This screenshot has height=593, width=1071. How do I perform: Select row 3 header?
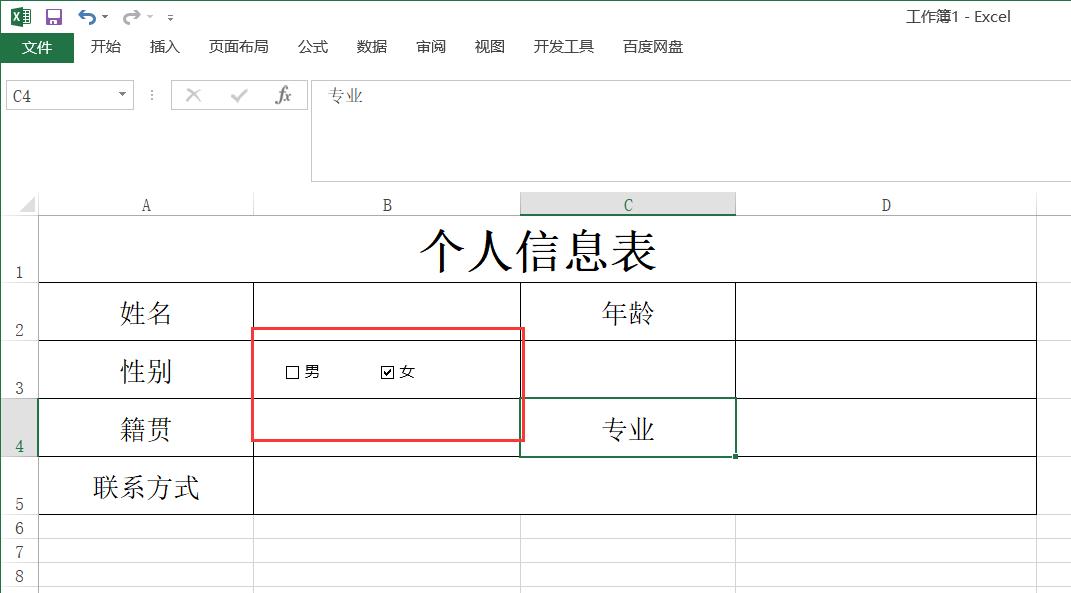[19, 370]
